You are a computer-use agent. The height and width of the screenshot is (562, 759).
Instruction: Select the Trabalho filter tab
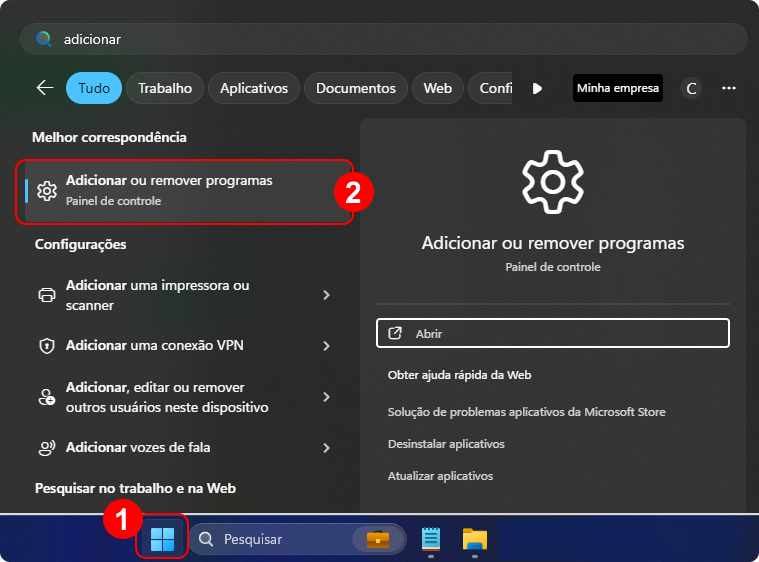click(165, 88)
